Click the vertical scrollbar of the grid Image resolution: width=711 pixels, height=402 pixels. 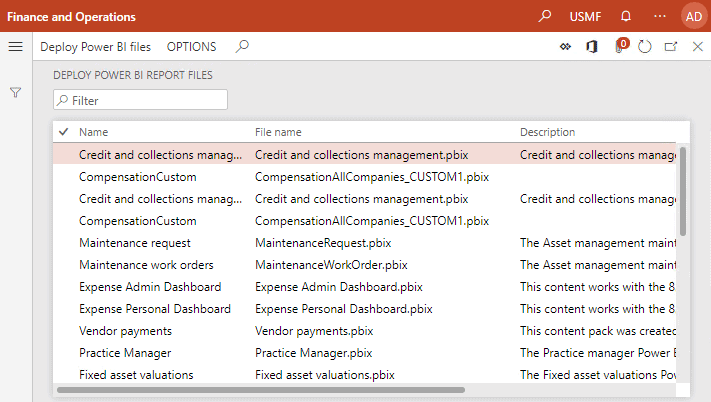pos(682,191)
